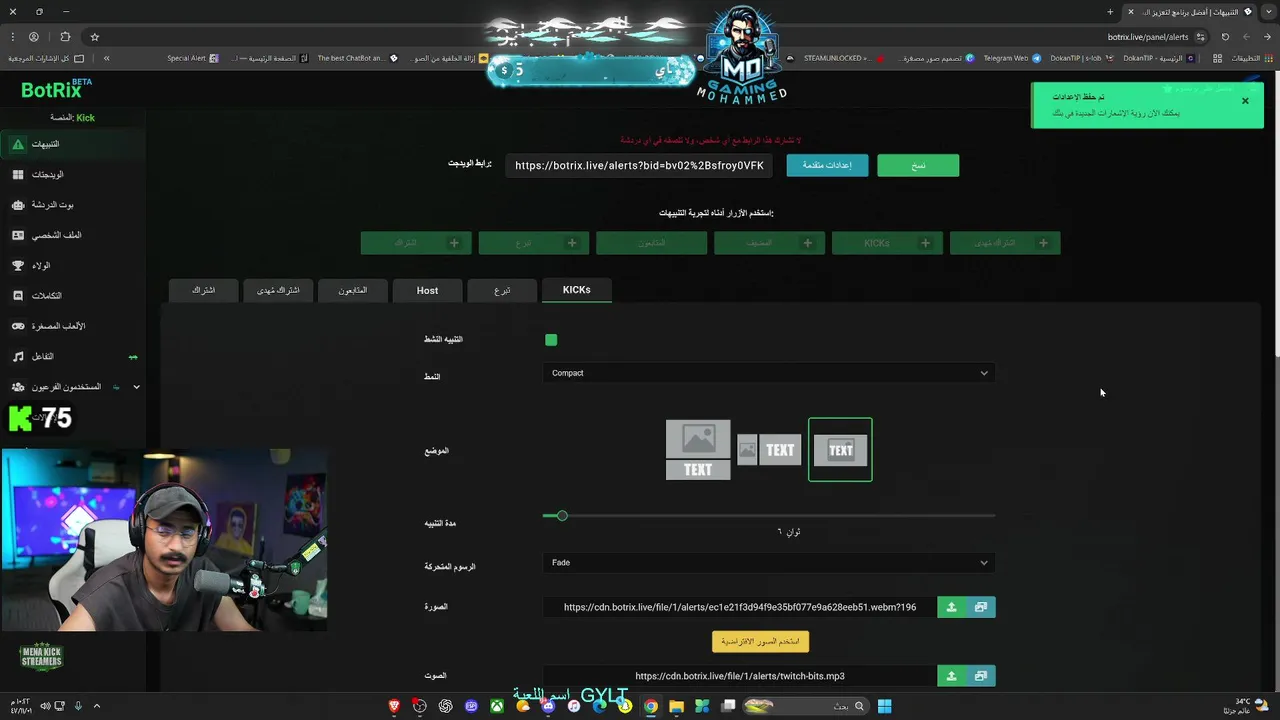Open الولاء loyalty trophy icon

[18, 265]
